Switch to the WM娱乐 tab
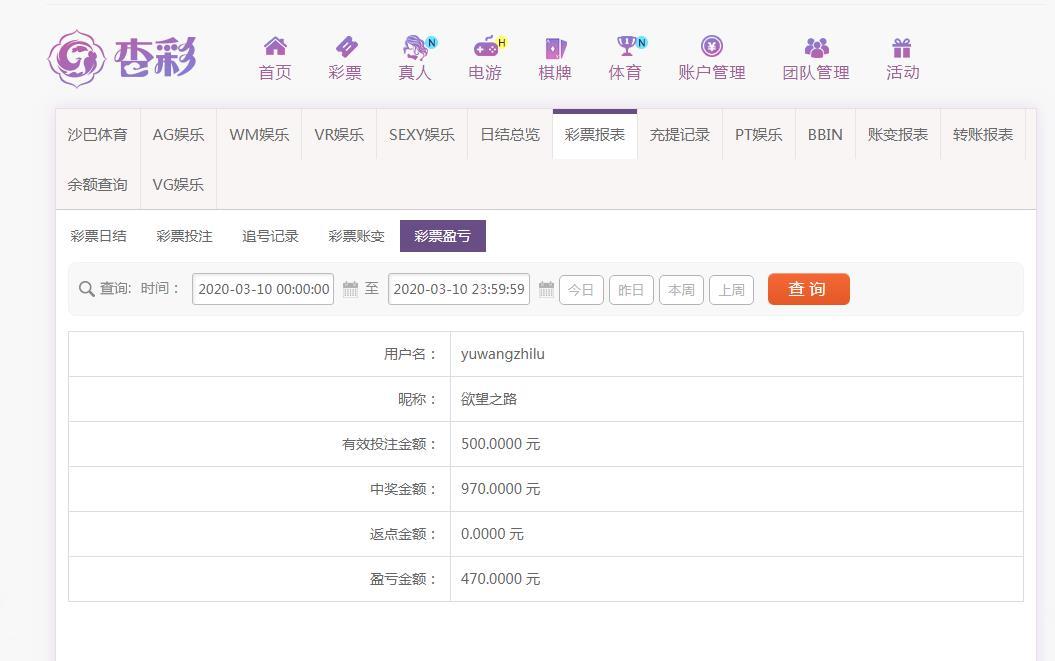This screenshot has height=661, width=1055. coord(259,135)
